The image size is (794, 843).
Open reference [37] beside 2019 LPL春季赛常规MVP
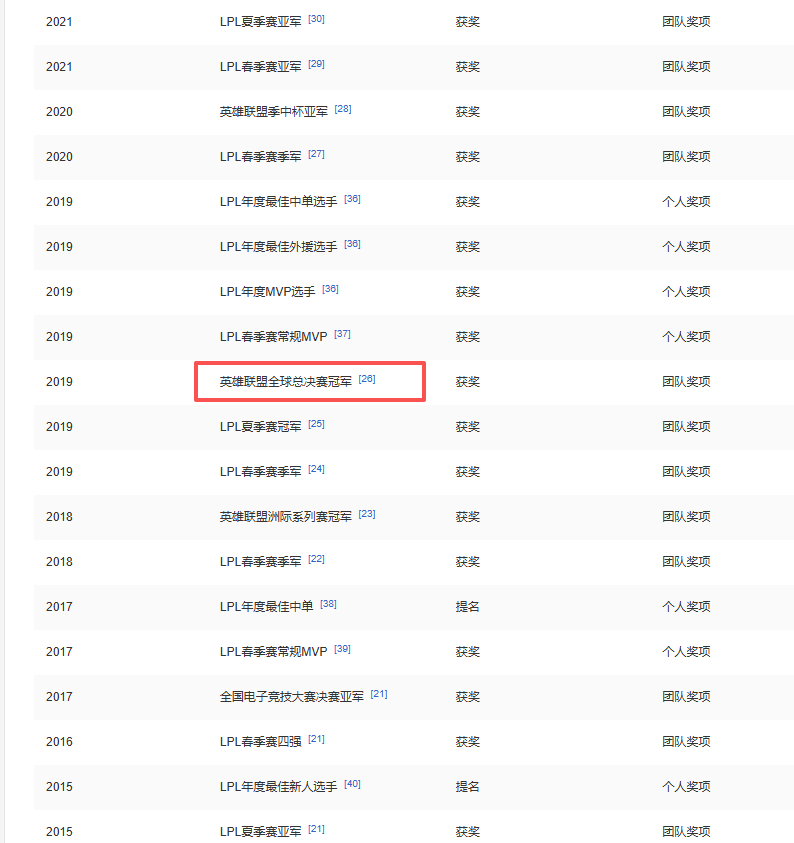[342, 334]
